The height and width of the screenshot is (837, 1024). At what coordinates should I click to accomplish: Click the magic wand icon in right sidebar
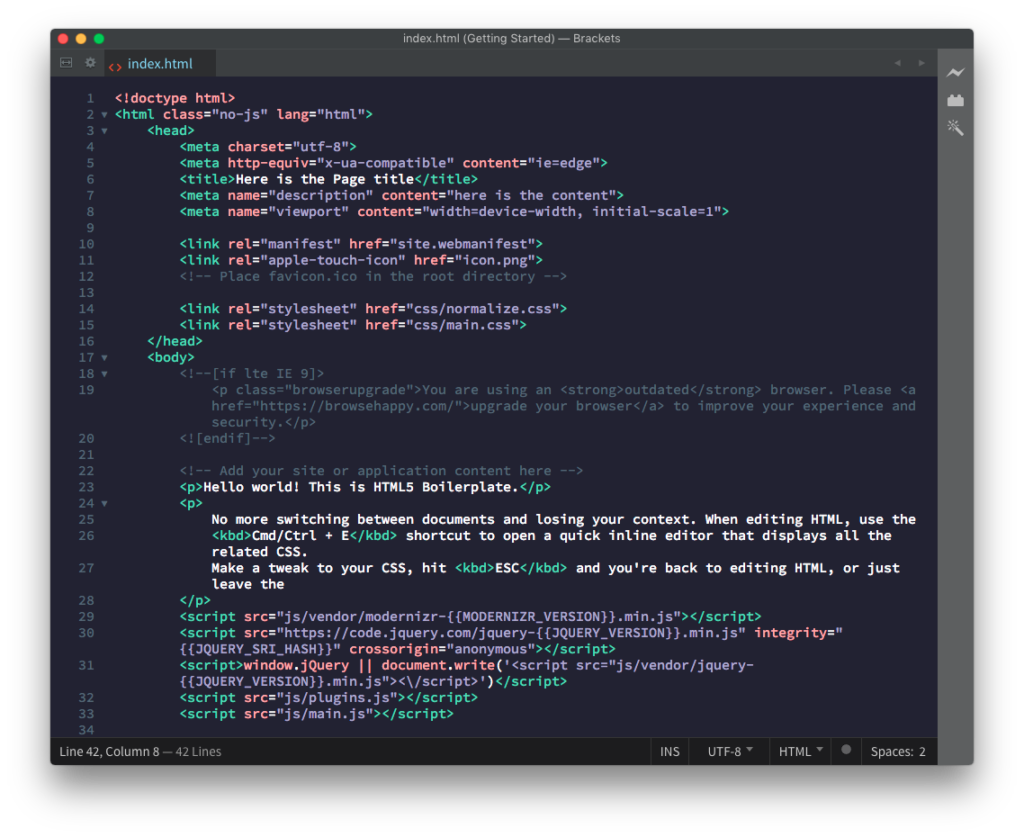coord(956,127)
